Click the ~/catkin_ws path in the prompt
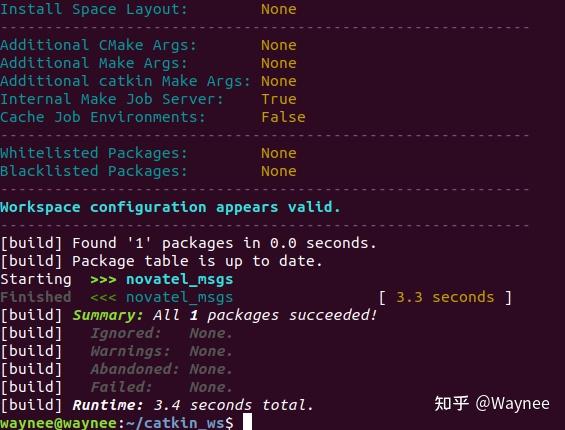Viewport: 565px width, 430px height. [175, 423]
